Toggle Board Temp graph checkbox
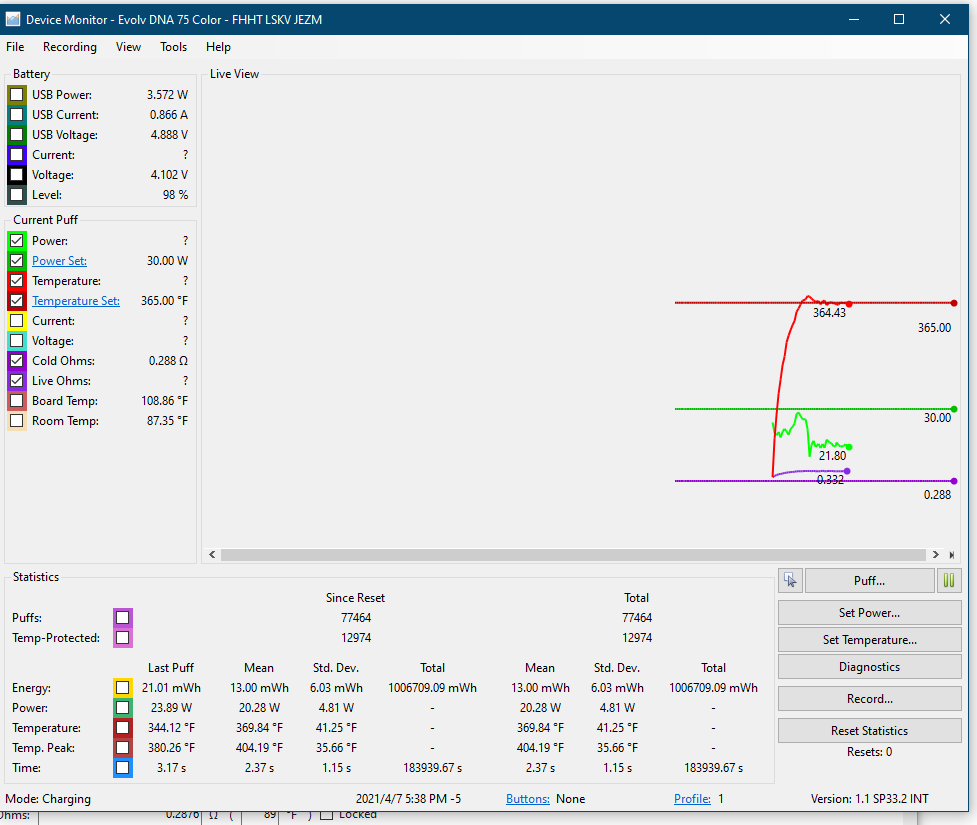The height and width of the screenshot is (825, 977). tap(17, 401)
